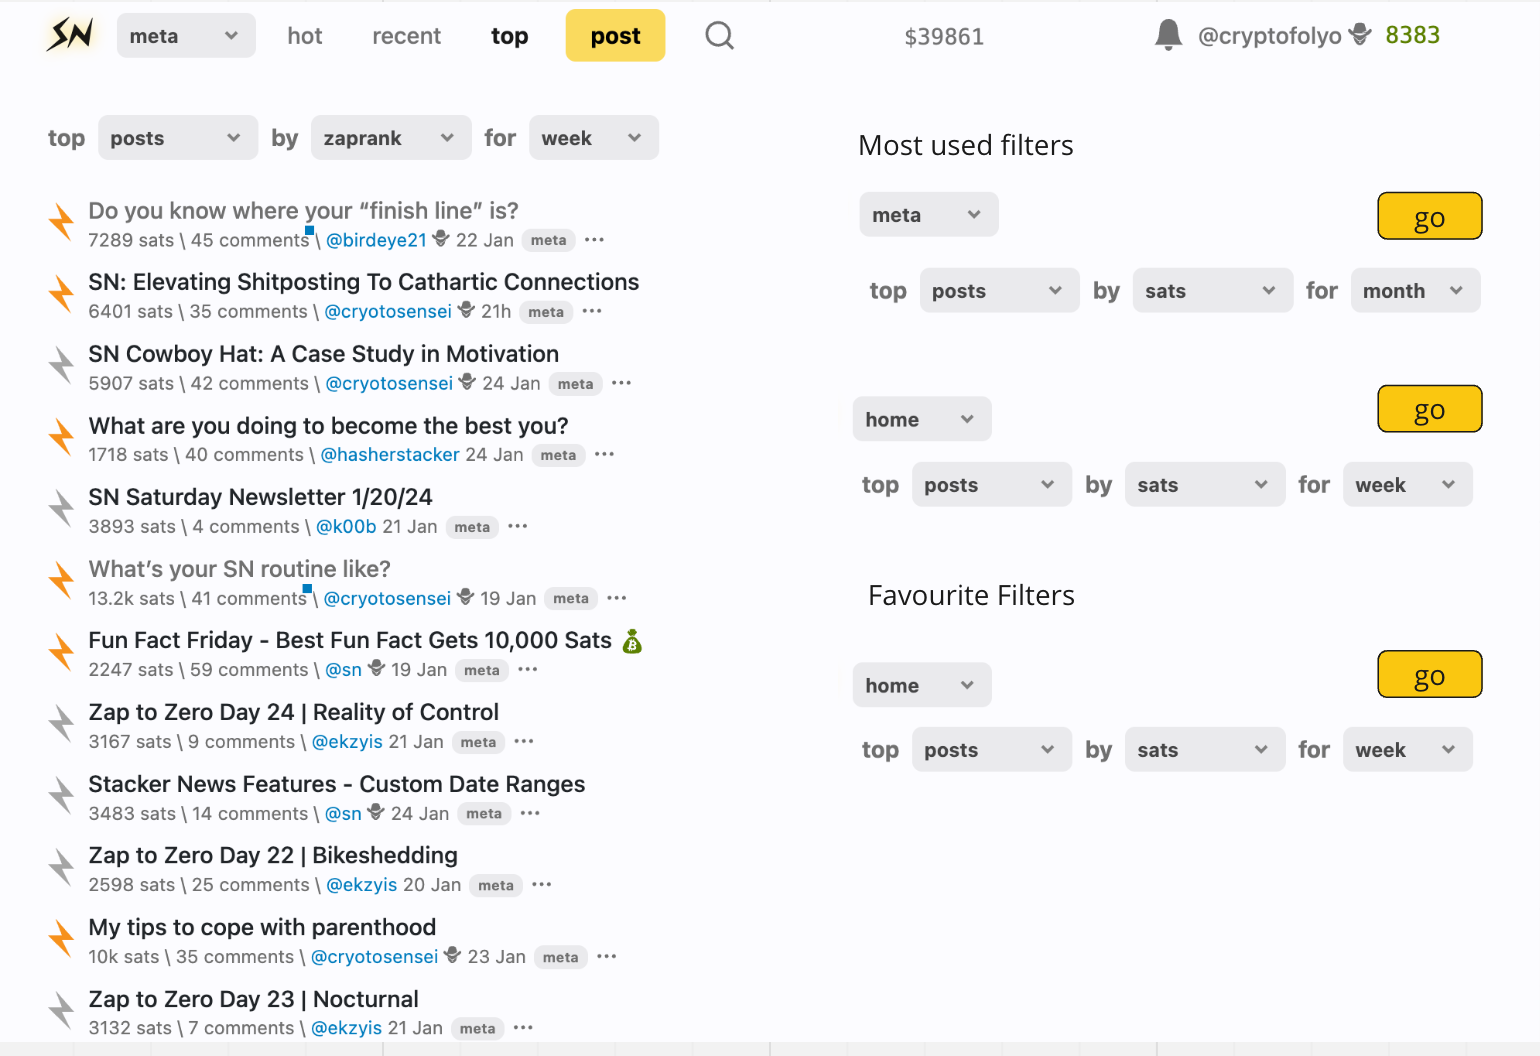1540x1056 pixels.
Task: Switch to the recent tab
Action: 406,36
